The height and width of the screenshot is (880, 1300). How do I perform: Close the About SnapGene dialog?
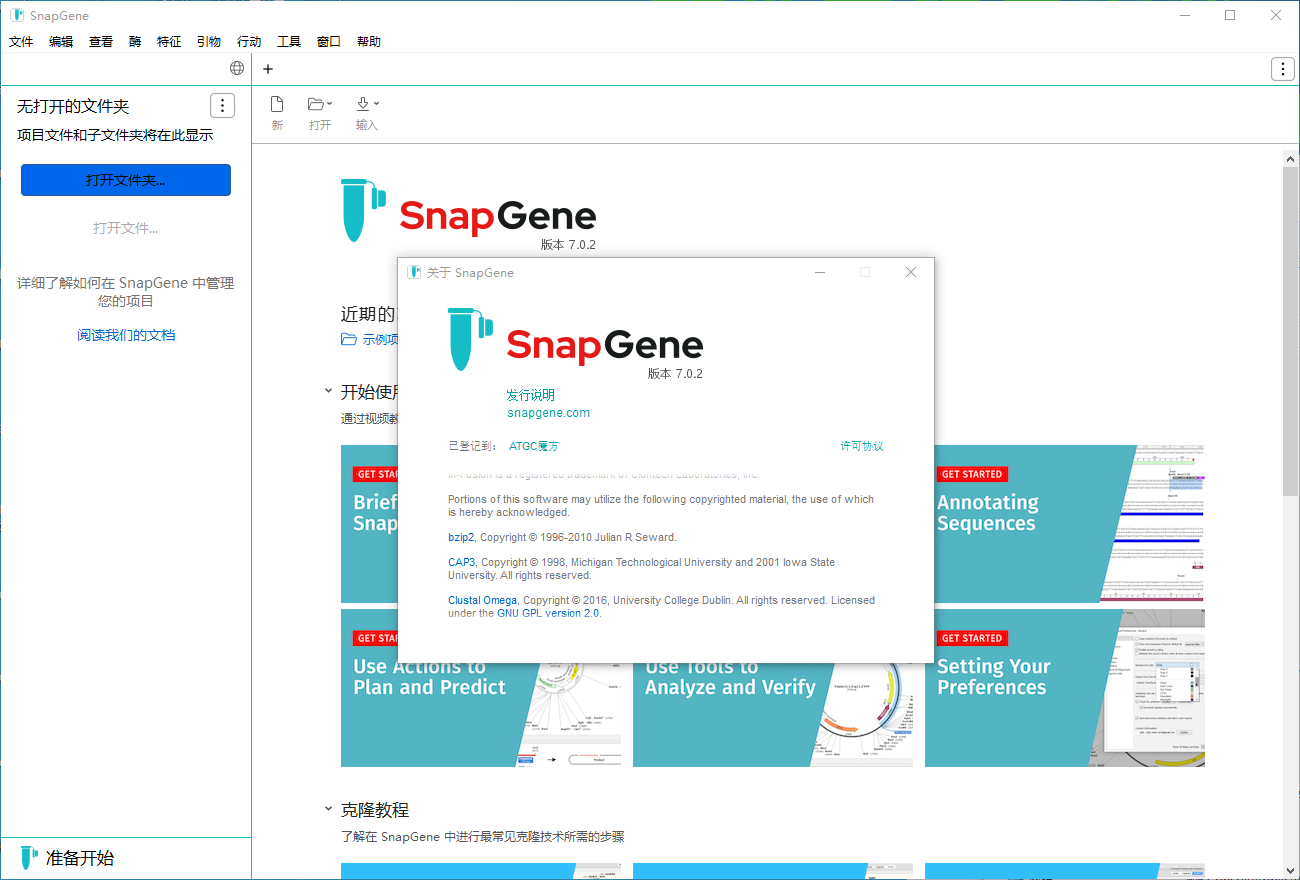click(910, 272)
